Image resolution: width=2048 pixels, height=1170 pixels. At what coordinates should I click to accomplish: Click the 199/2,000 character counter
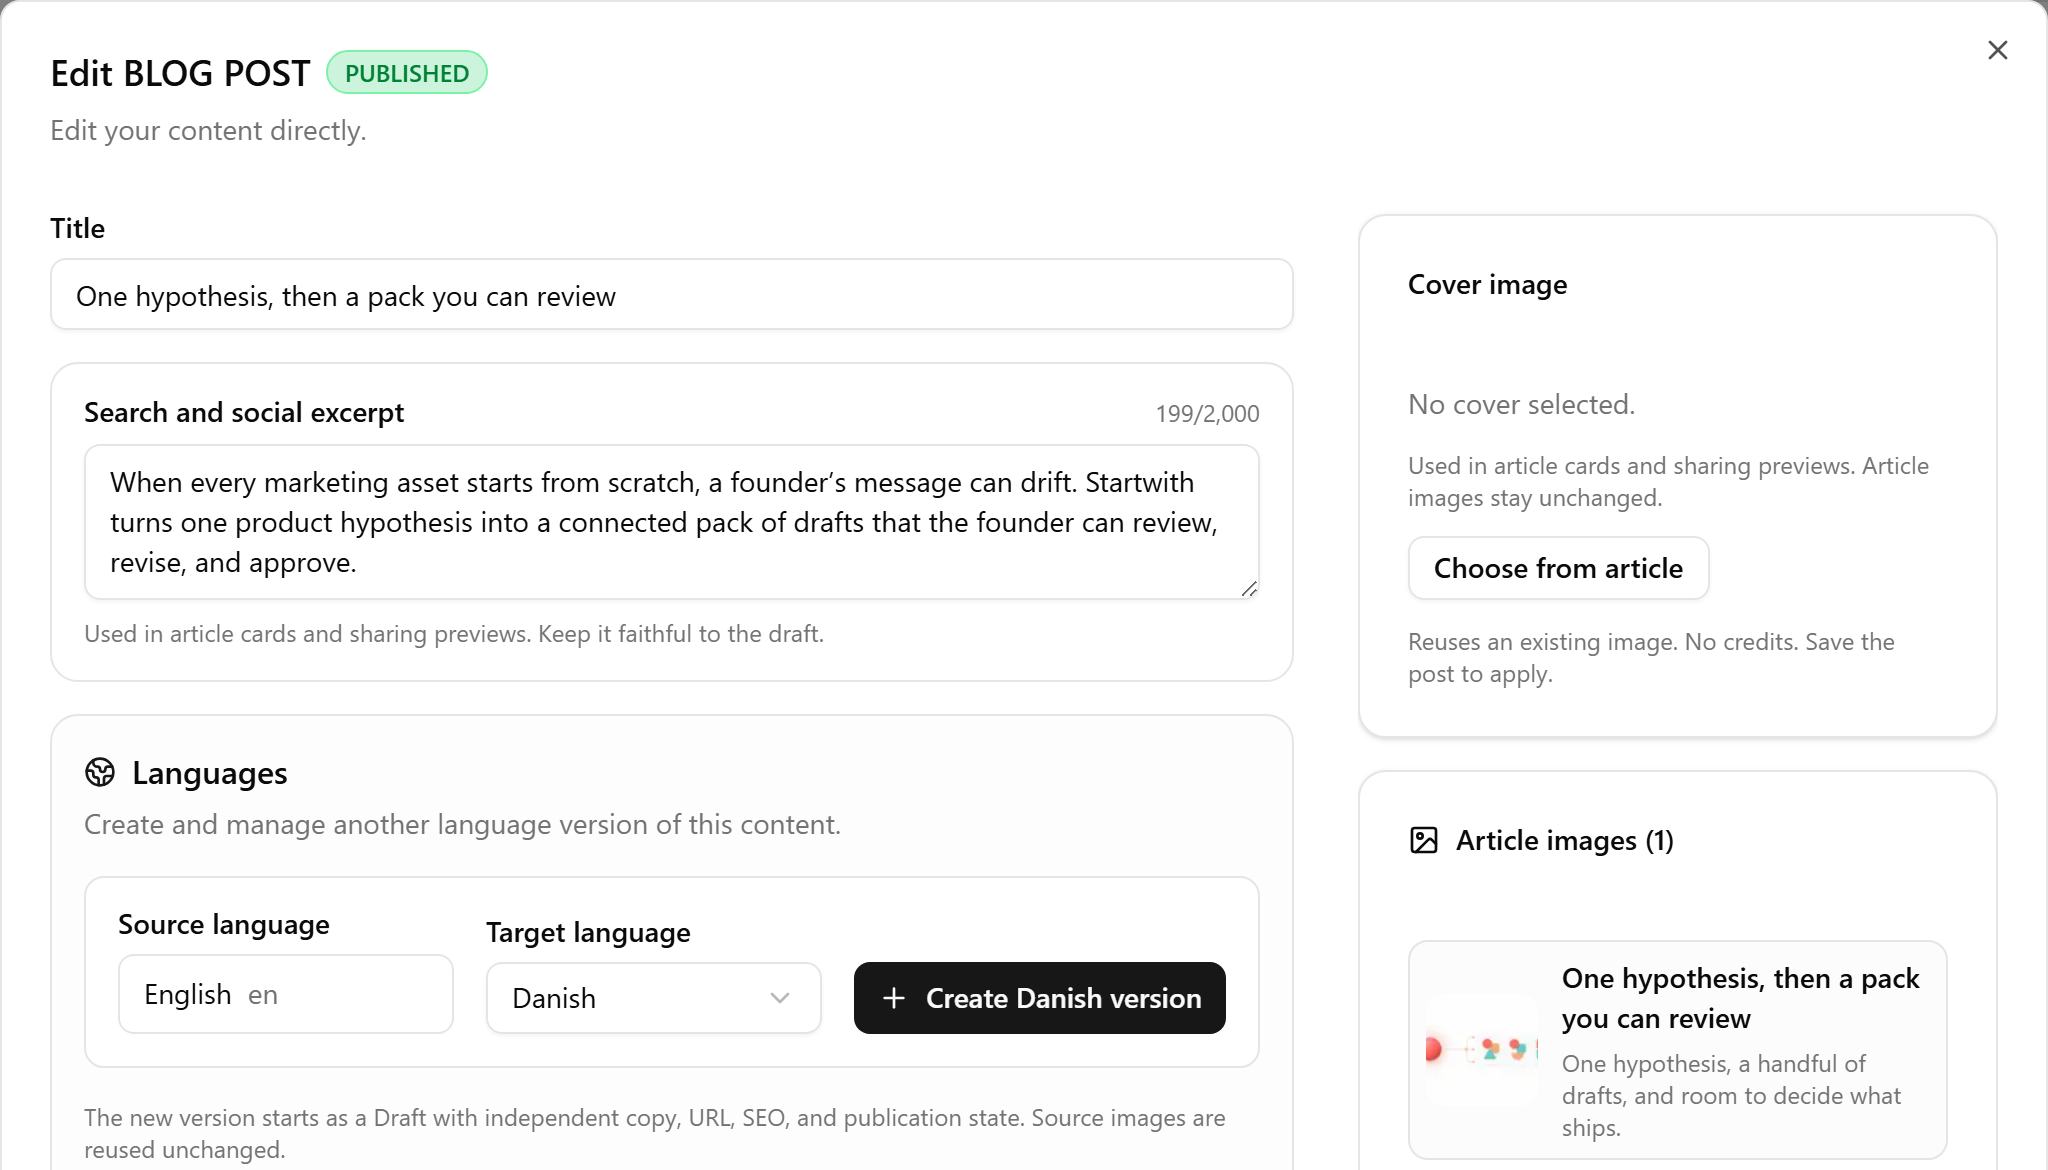pyautogui.click(x=1207, y=414)
